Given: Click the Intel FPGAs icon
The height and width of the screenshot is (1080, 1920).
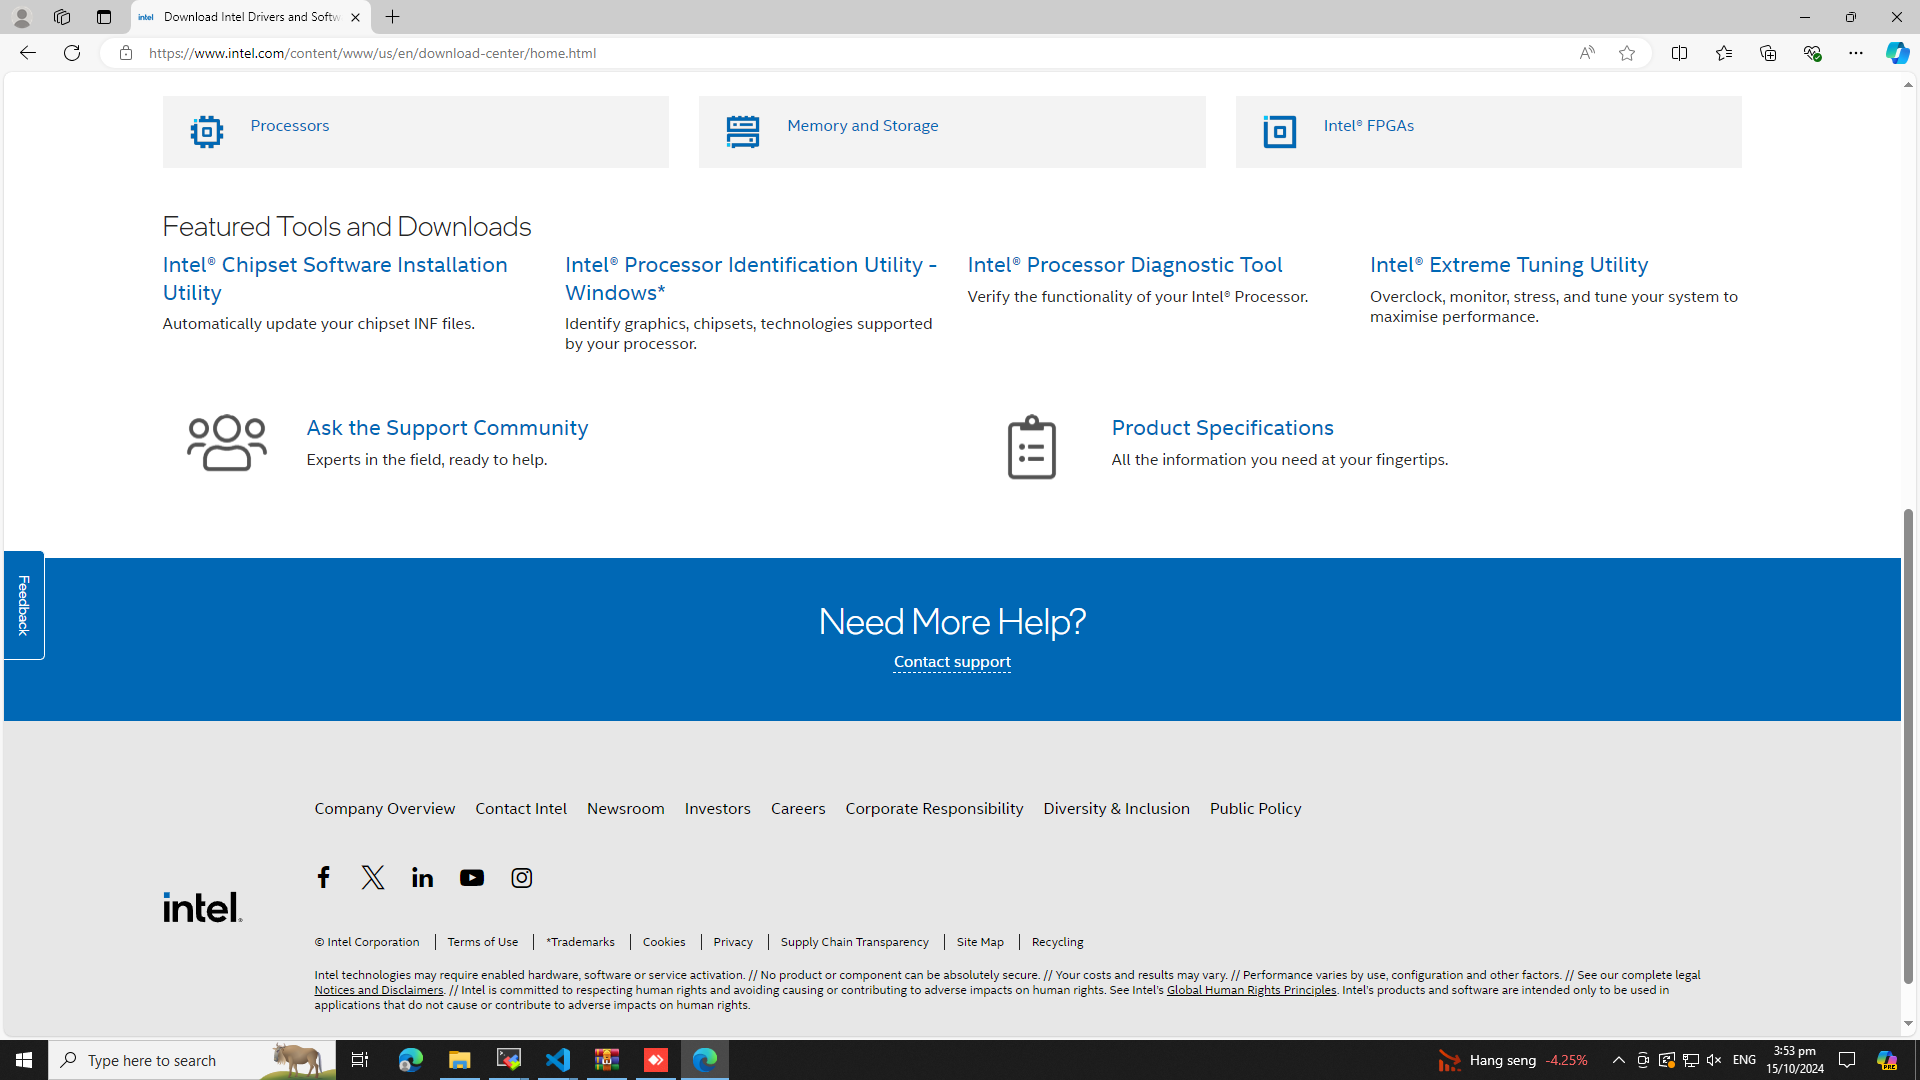Looking at the screenshot, I should tap(1279, 131).
